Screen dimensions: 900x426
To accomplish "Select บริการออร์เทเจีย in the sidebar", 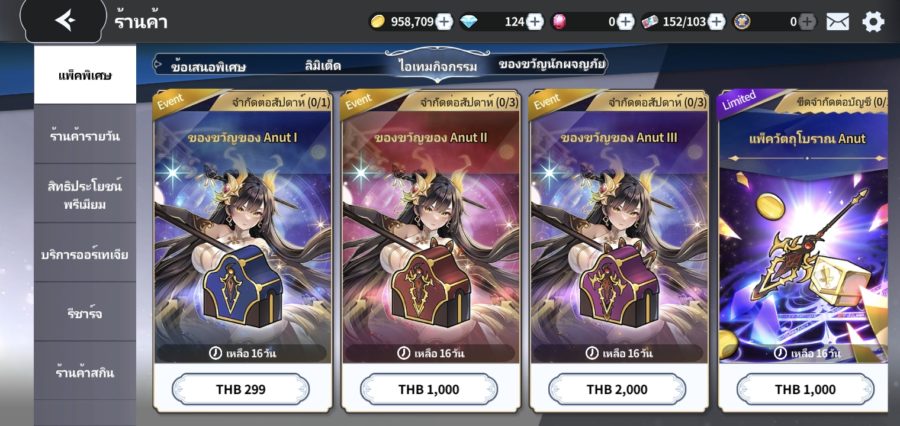I will (85, 254).
